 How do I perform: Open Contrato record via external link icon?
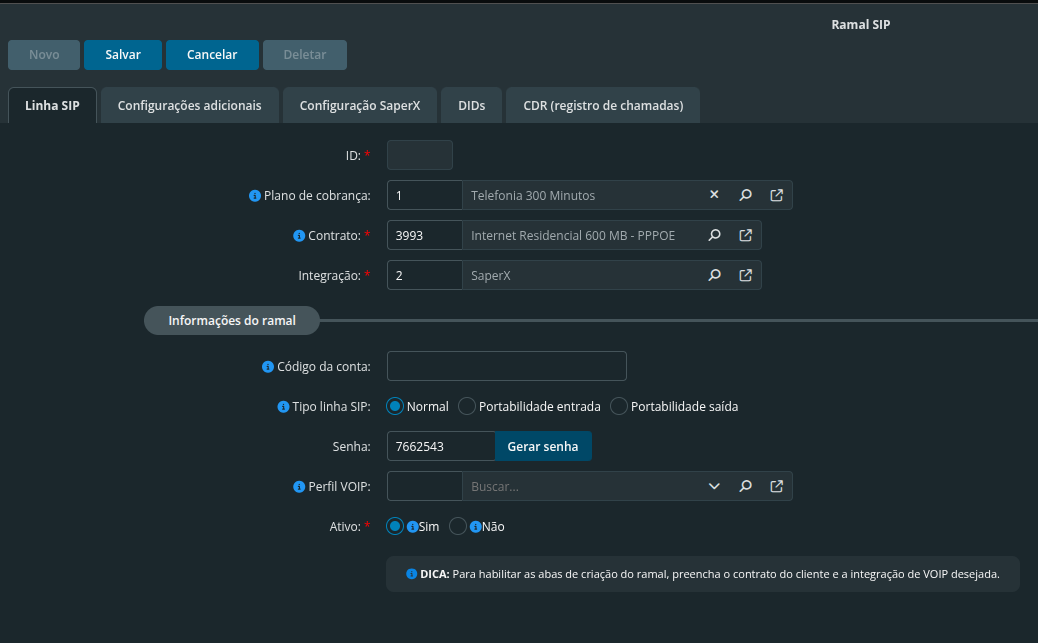[x=745, y=235]
